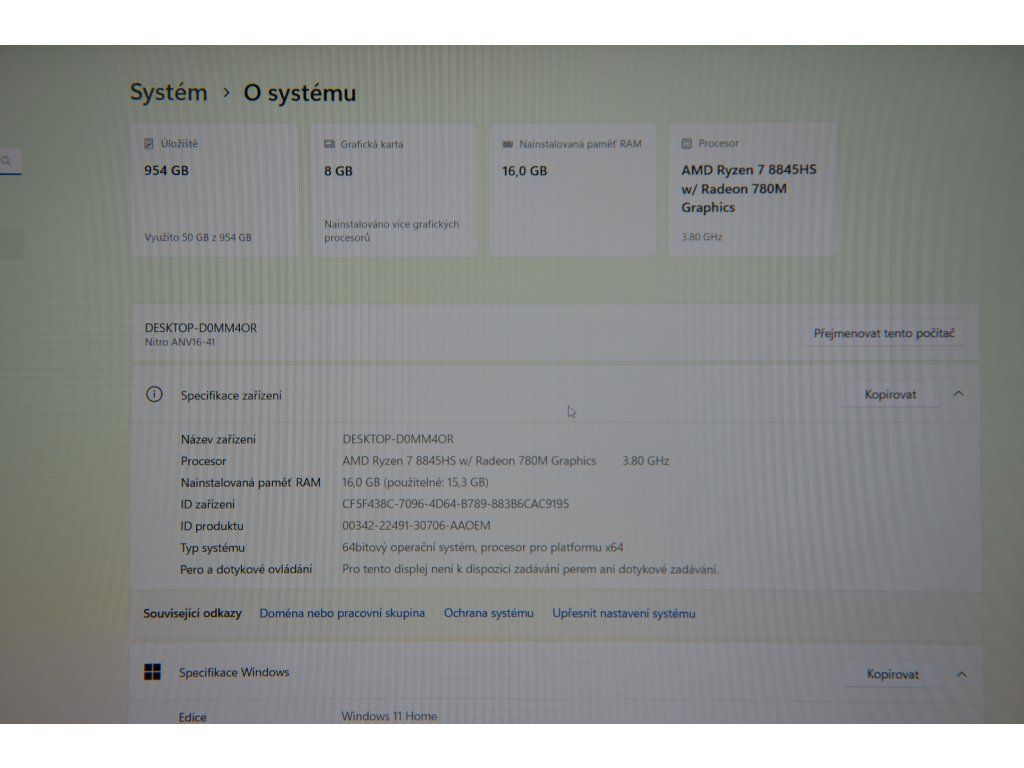Select the device name DESKTOP-D0MM4OR value in specifications

[398, 439]
